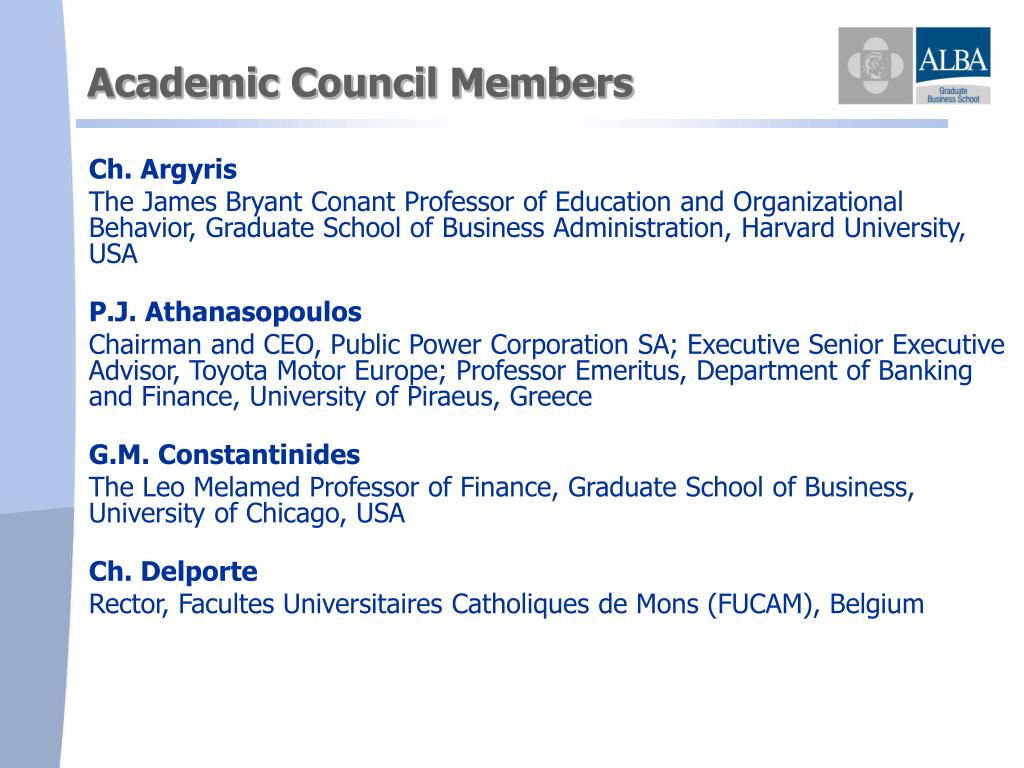Click the ALBA Graduate Business School logo
The image size is (1024, 768).
click(x=953, y=65)
